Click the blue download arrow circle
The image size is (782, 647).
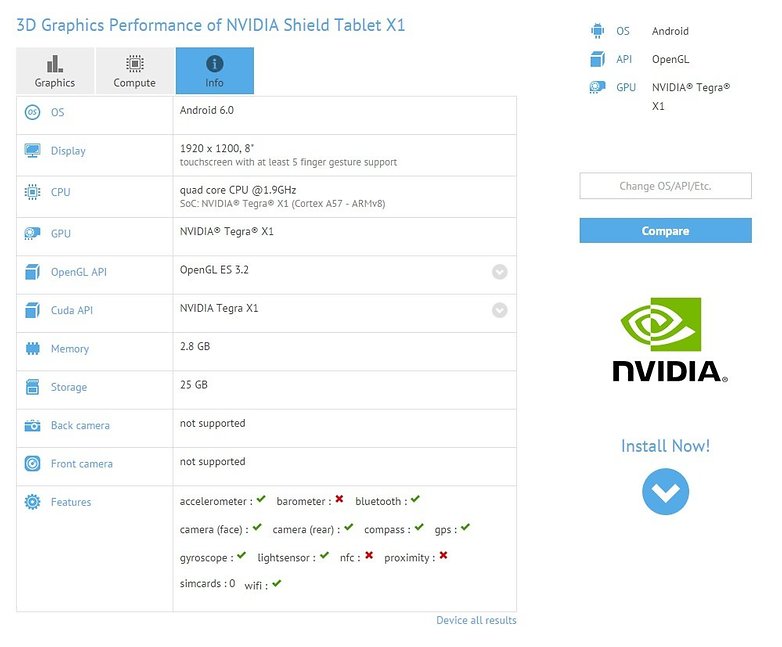[666, 491]
